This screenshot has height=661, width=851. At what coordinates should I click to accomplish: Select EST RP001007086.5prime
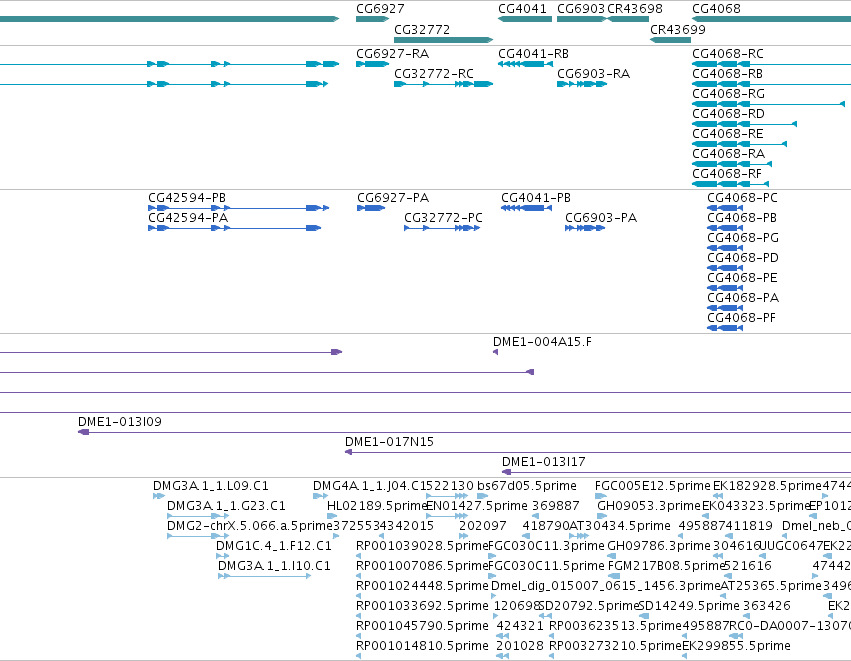pos(359,576)
